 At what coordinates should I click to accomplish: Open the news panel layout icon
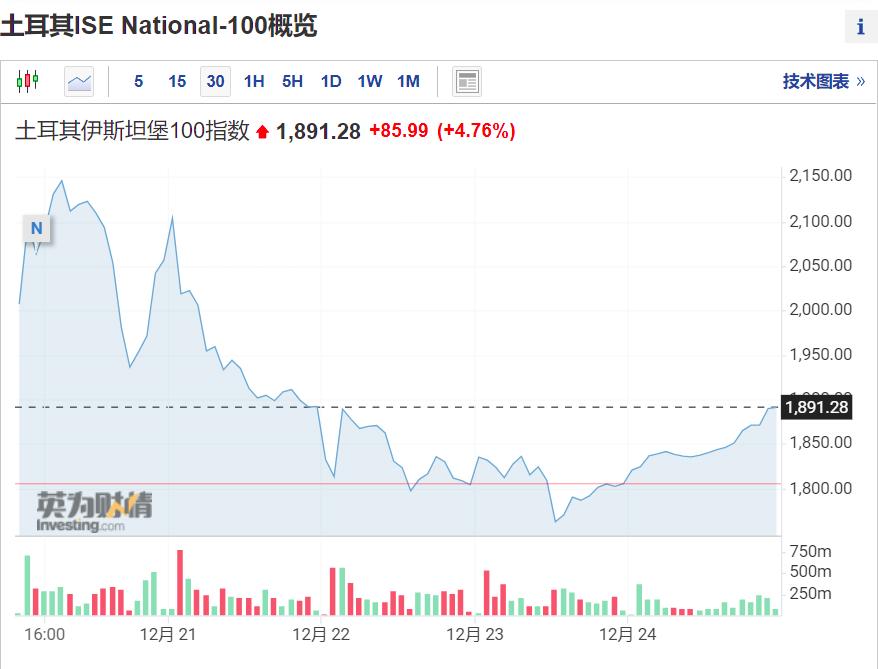point(467,81)
